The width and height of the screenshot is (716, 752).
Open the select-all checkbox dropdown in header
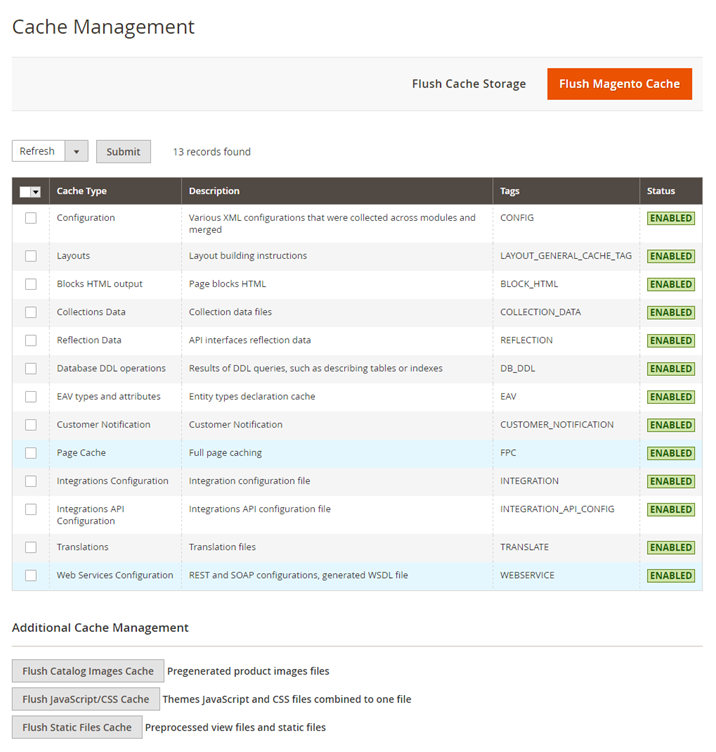tap(36, 192)
